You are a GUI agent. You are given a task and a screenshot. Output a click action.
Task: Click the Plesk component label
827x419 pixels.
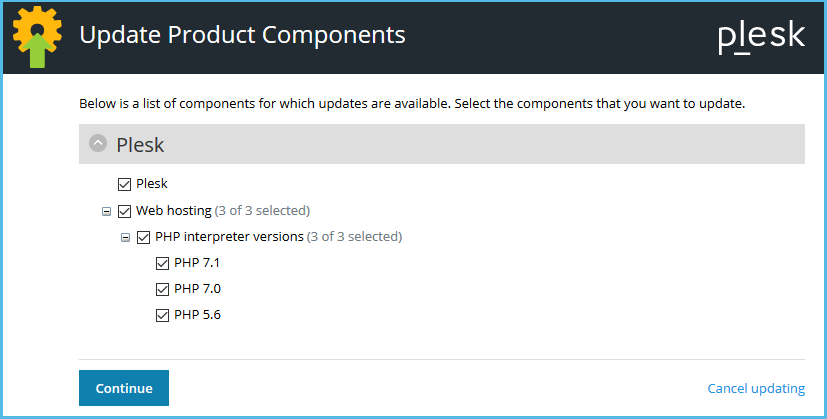click(152, 183)
